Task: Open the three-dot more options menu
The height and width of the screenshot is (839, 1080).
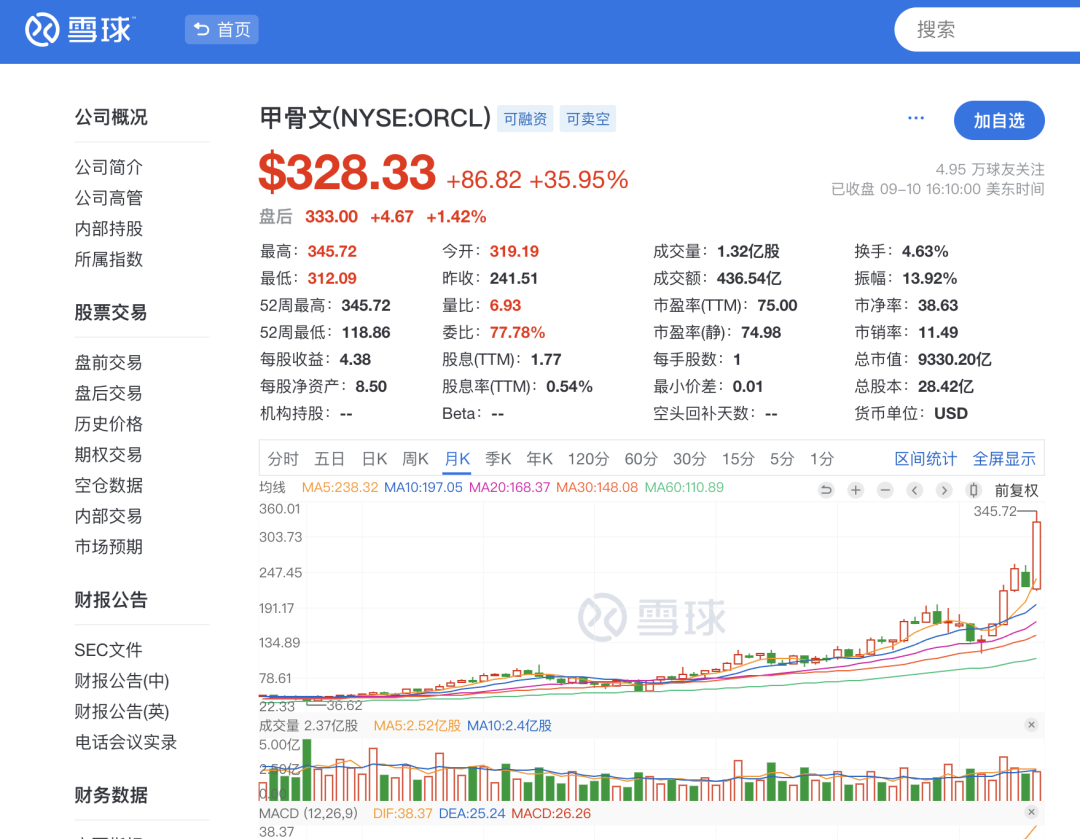Action: click(x=916, y=118)
